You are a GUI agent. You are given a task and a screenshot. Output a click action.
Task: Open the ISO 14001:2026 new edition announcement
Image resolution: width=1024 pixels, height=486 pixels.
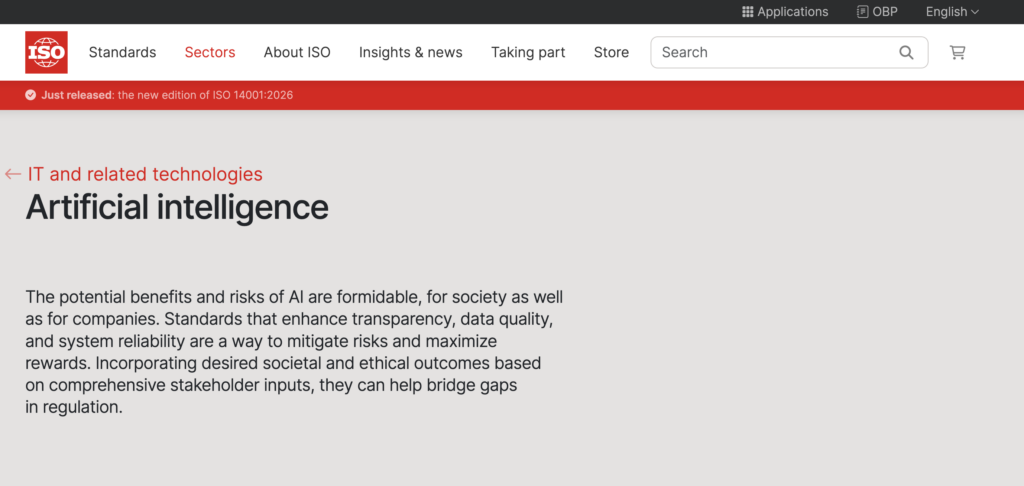point(204,95)
